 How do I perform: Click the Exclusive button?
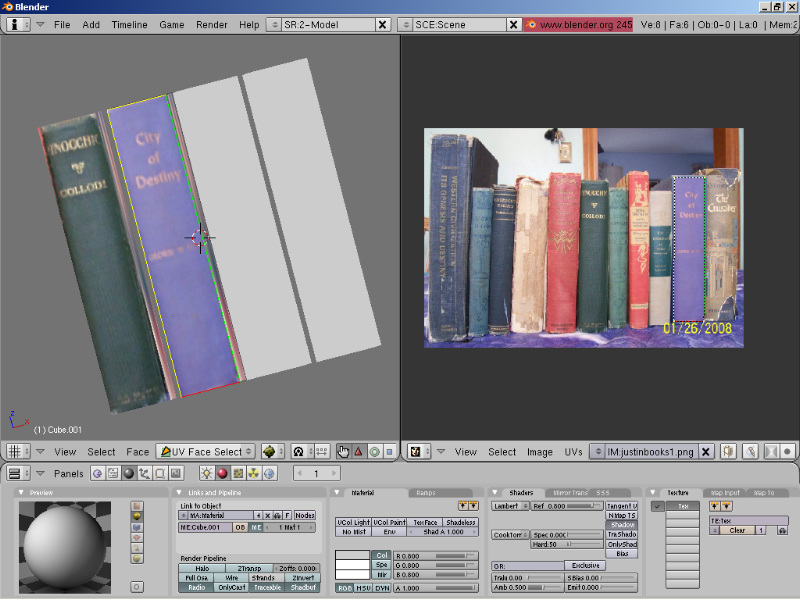coord(585,565)
